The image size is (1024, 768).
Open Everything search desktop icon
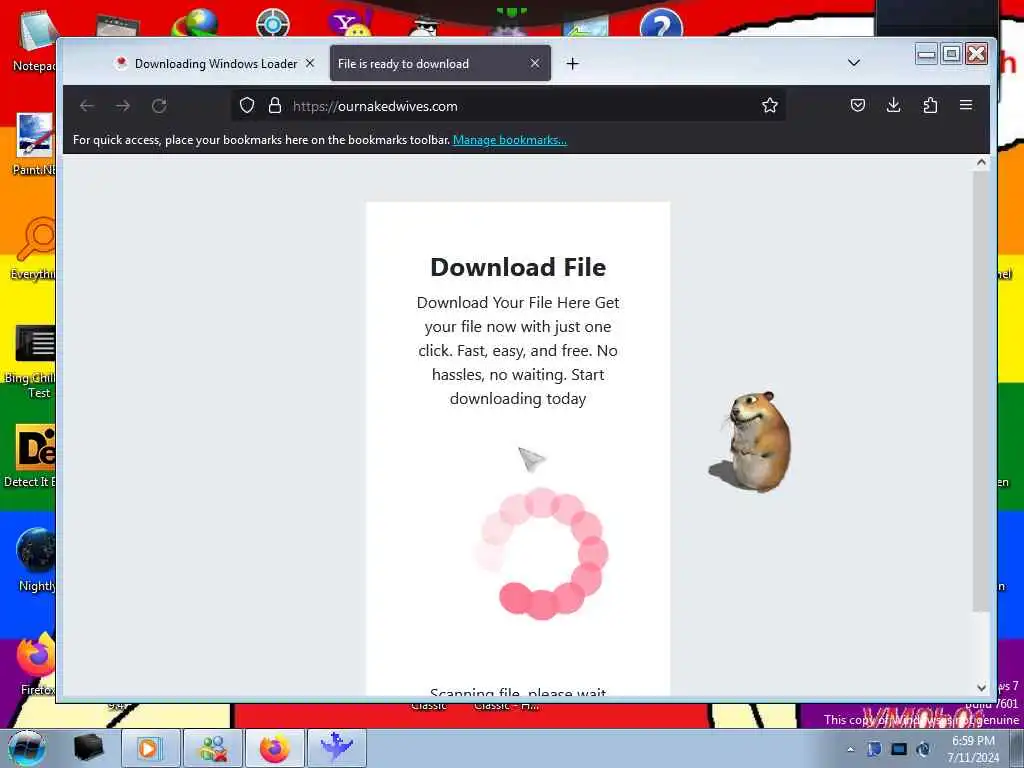pos(33,248)
